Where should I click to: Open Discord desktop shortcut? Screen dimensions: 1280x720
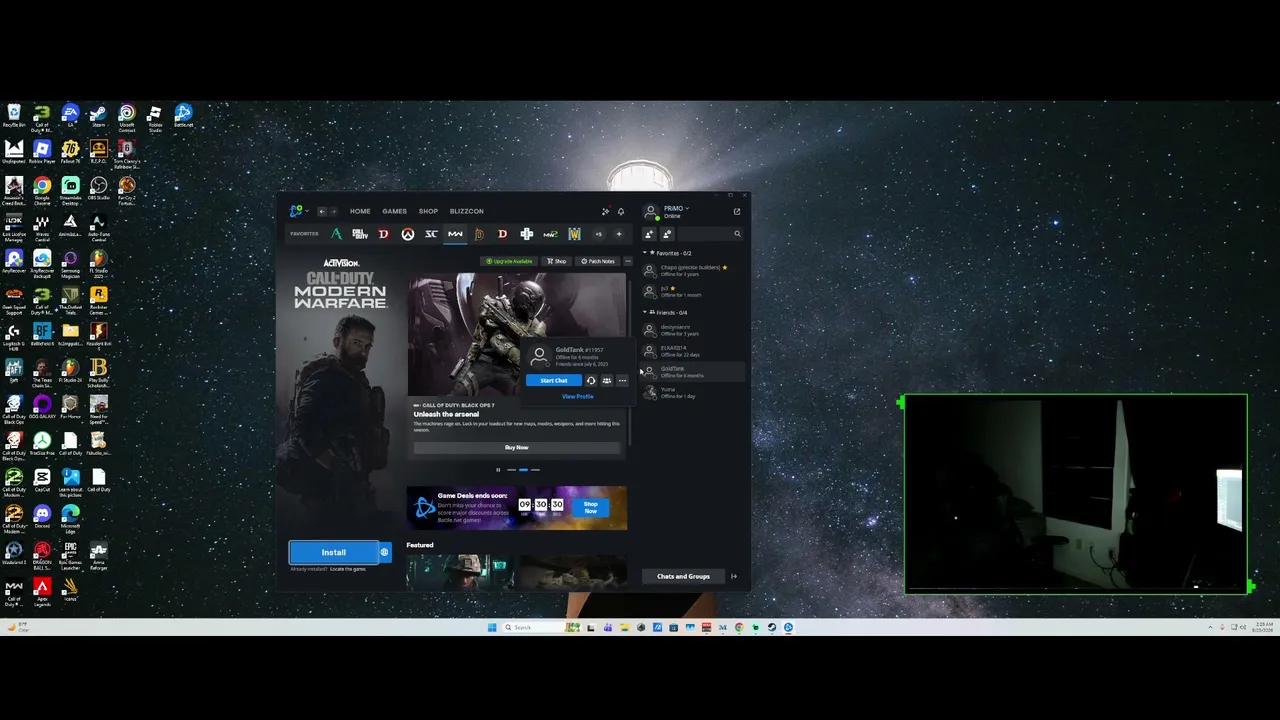coord(42,516)
